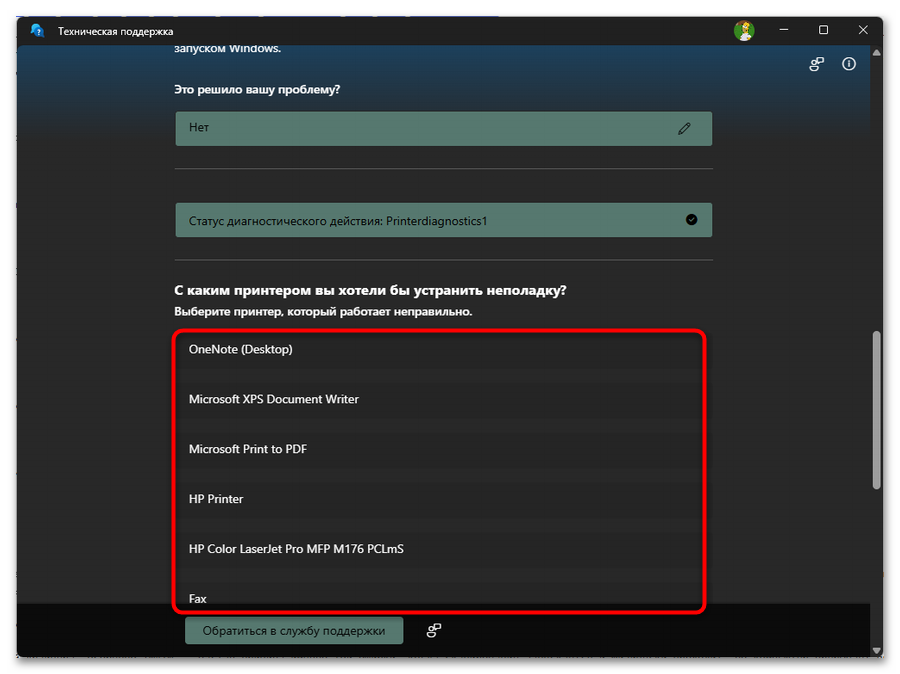This screenshot has width=900, height=674.
Task: Click the 'Нет' answer field
Action: coord(444,129)
